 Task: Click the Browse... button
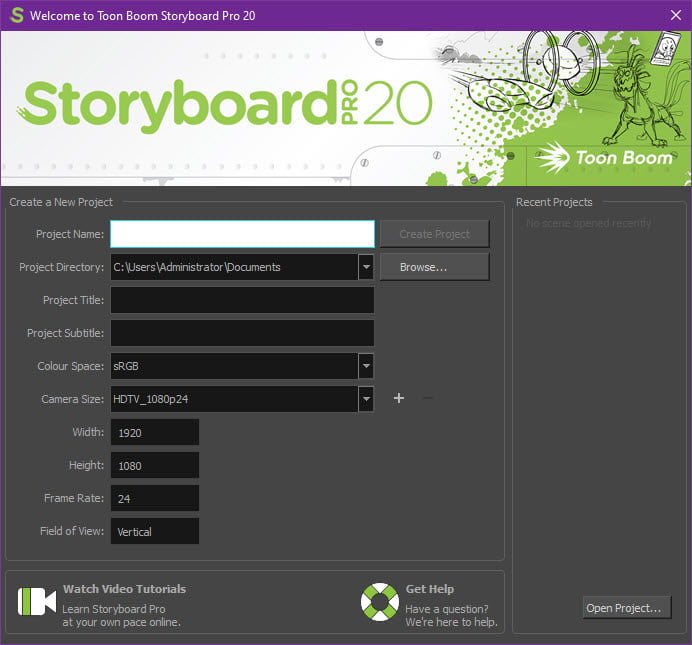click(434, 267)
